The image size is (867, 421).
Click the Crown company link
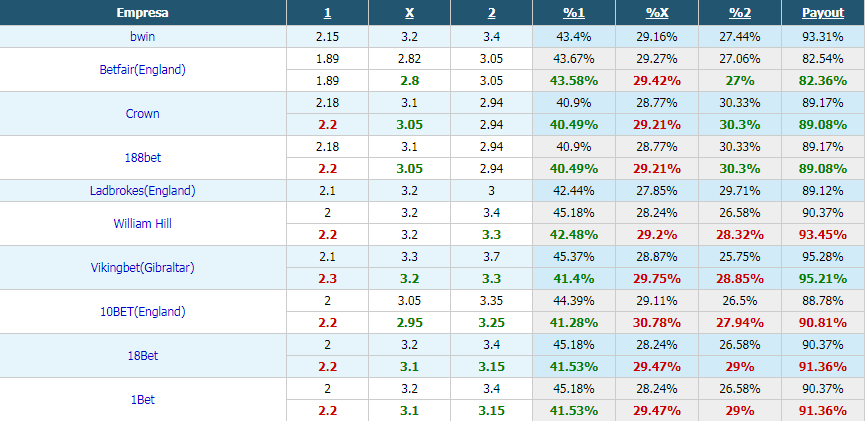point(143,113)
